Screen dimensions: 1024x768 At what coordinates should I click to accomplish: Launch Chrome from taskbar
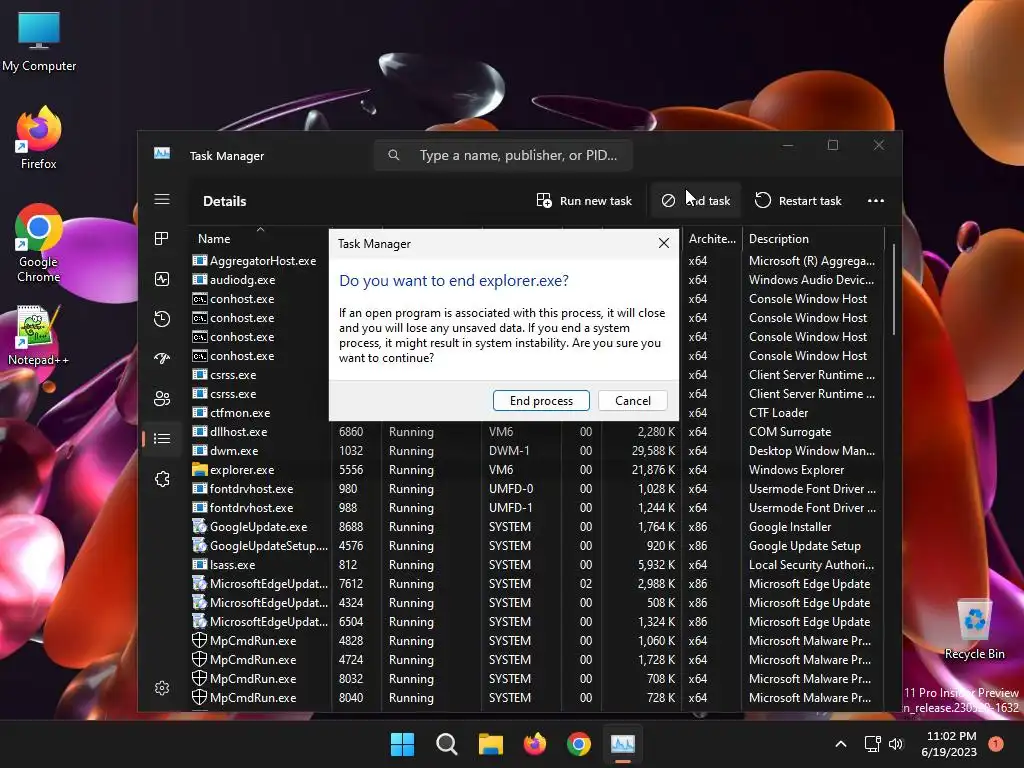(x=579, y=744)
